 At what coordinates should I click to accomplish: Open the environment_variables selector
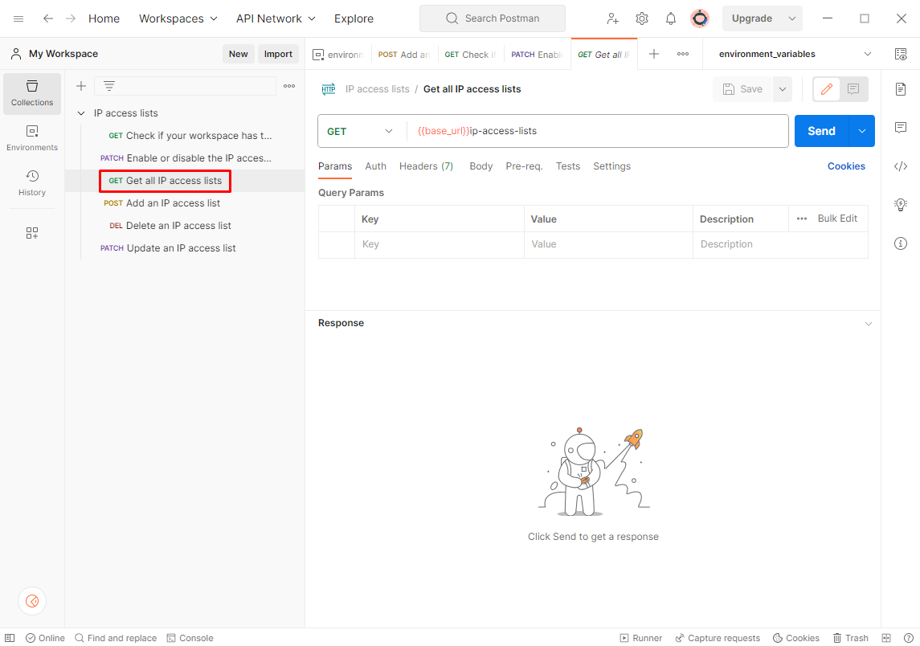coord(795,54)
